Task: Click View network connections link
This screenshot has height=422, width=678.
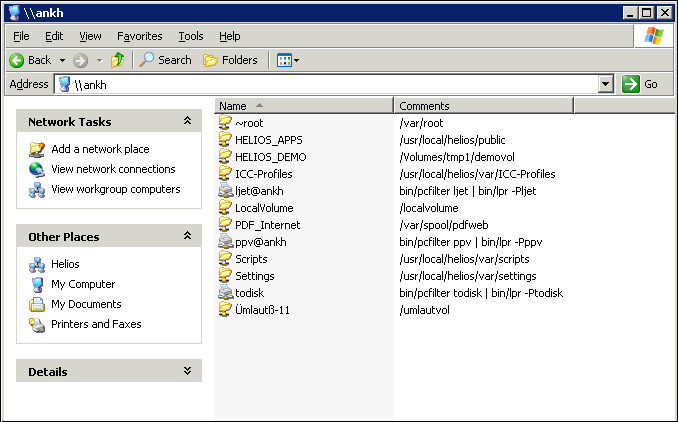Action: pyautogui.click(x=113, y=169)
